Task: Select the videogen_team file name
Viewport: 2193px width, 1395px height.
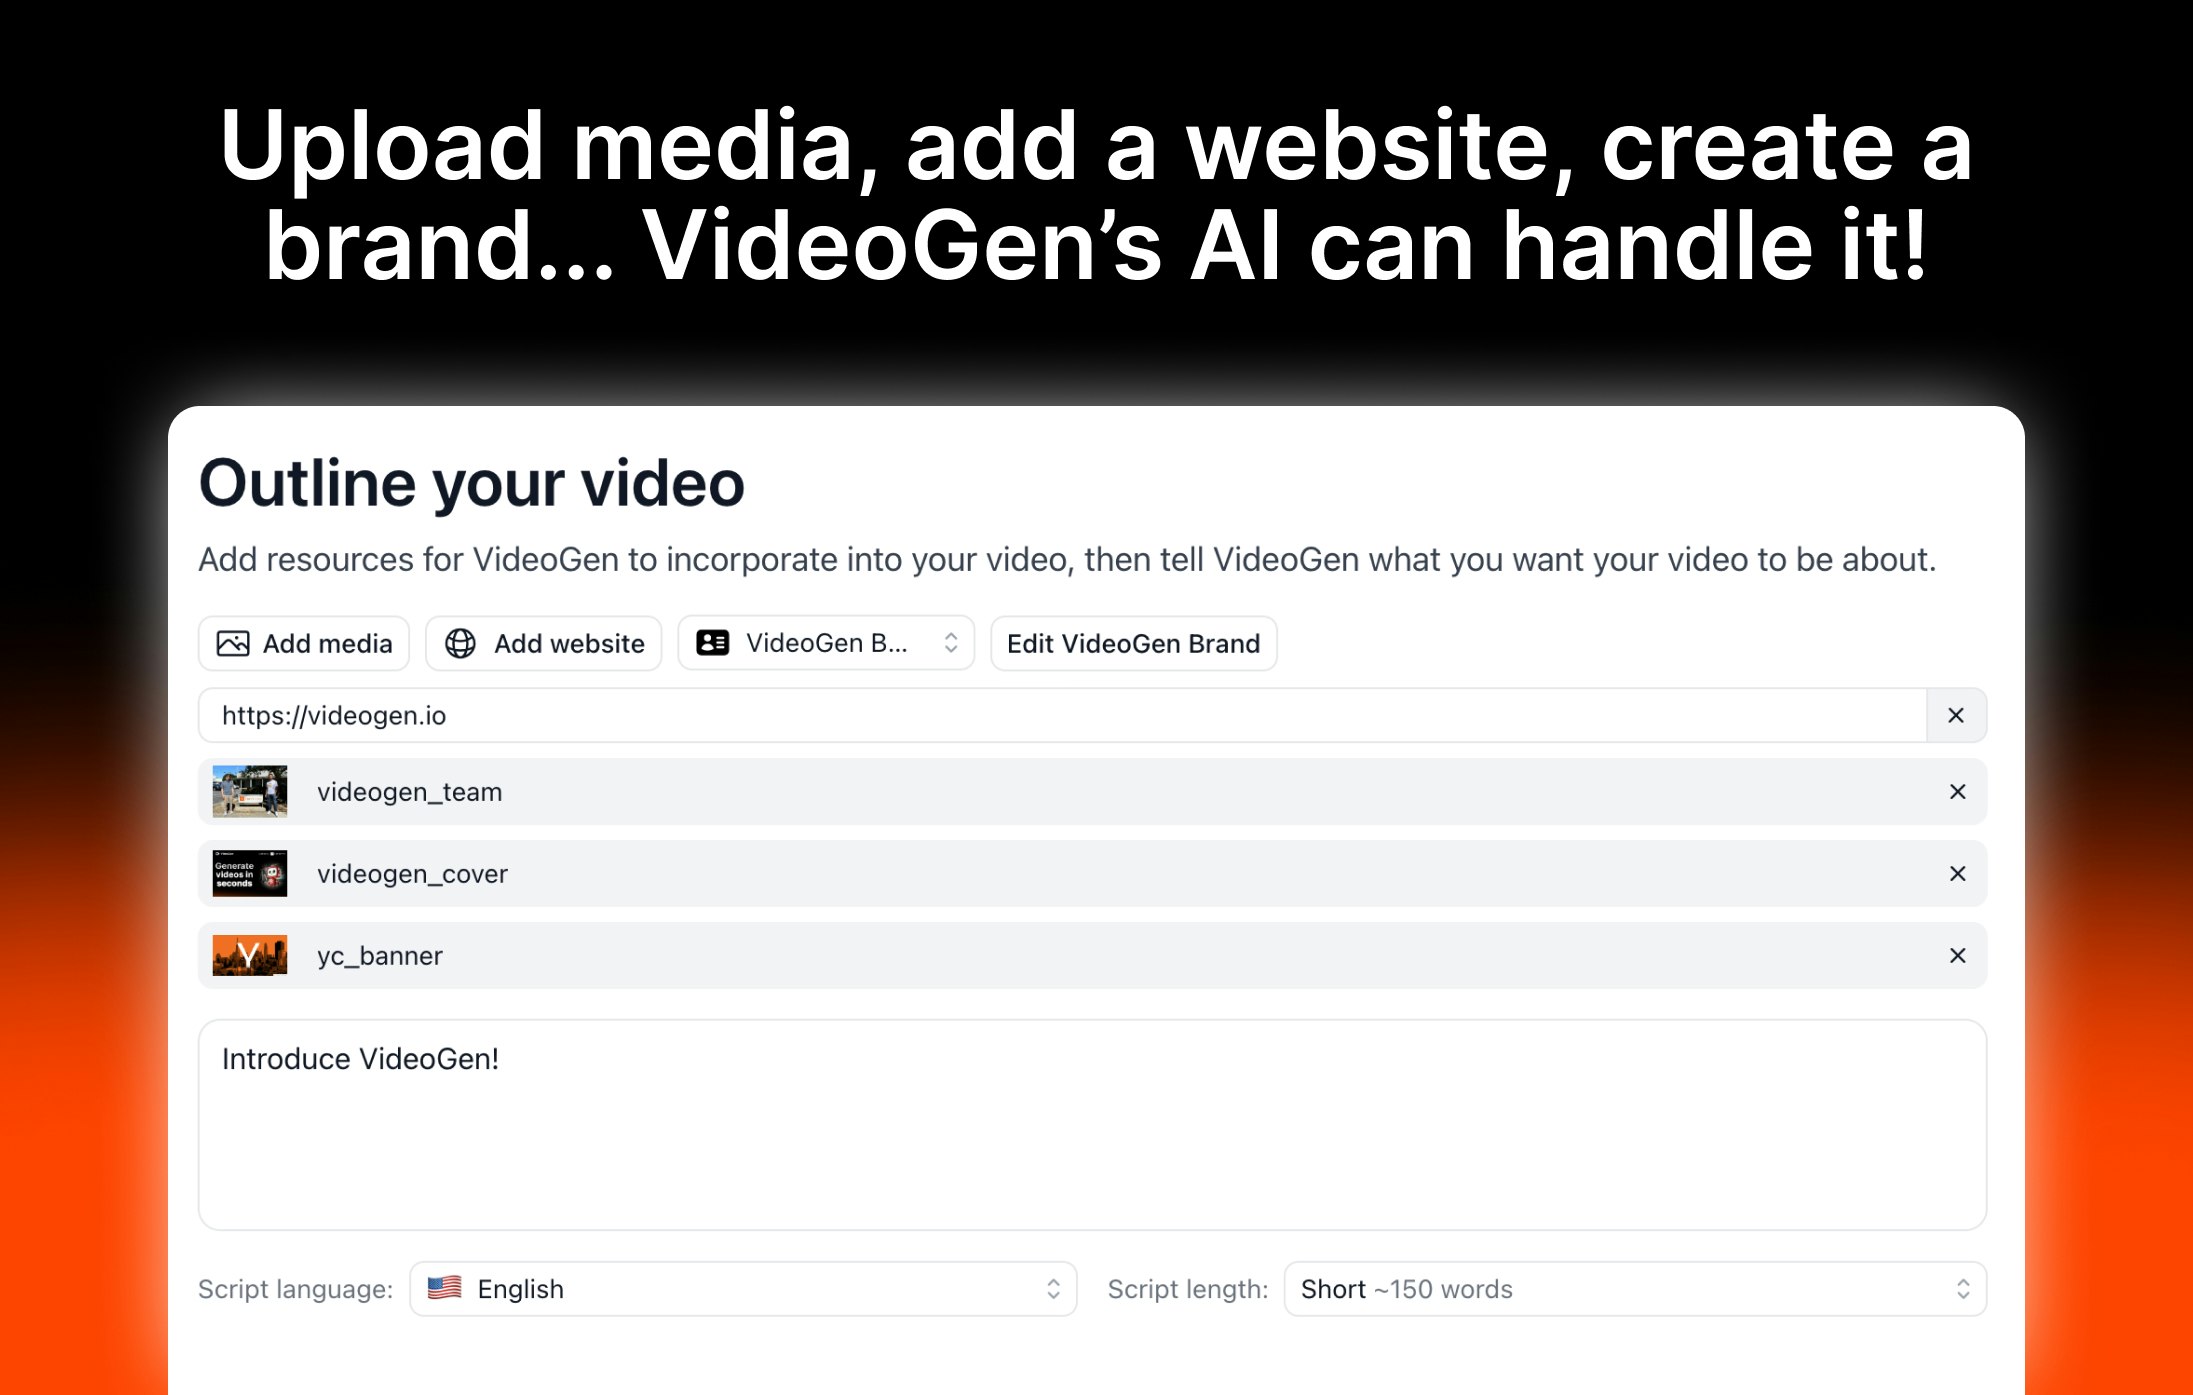Action: pos(410,792)
